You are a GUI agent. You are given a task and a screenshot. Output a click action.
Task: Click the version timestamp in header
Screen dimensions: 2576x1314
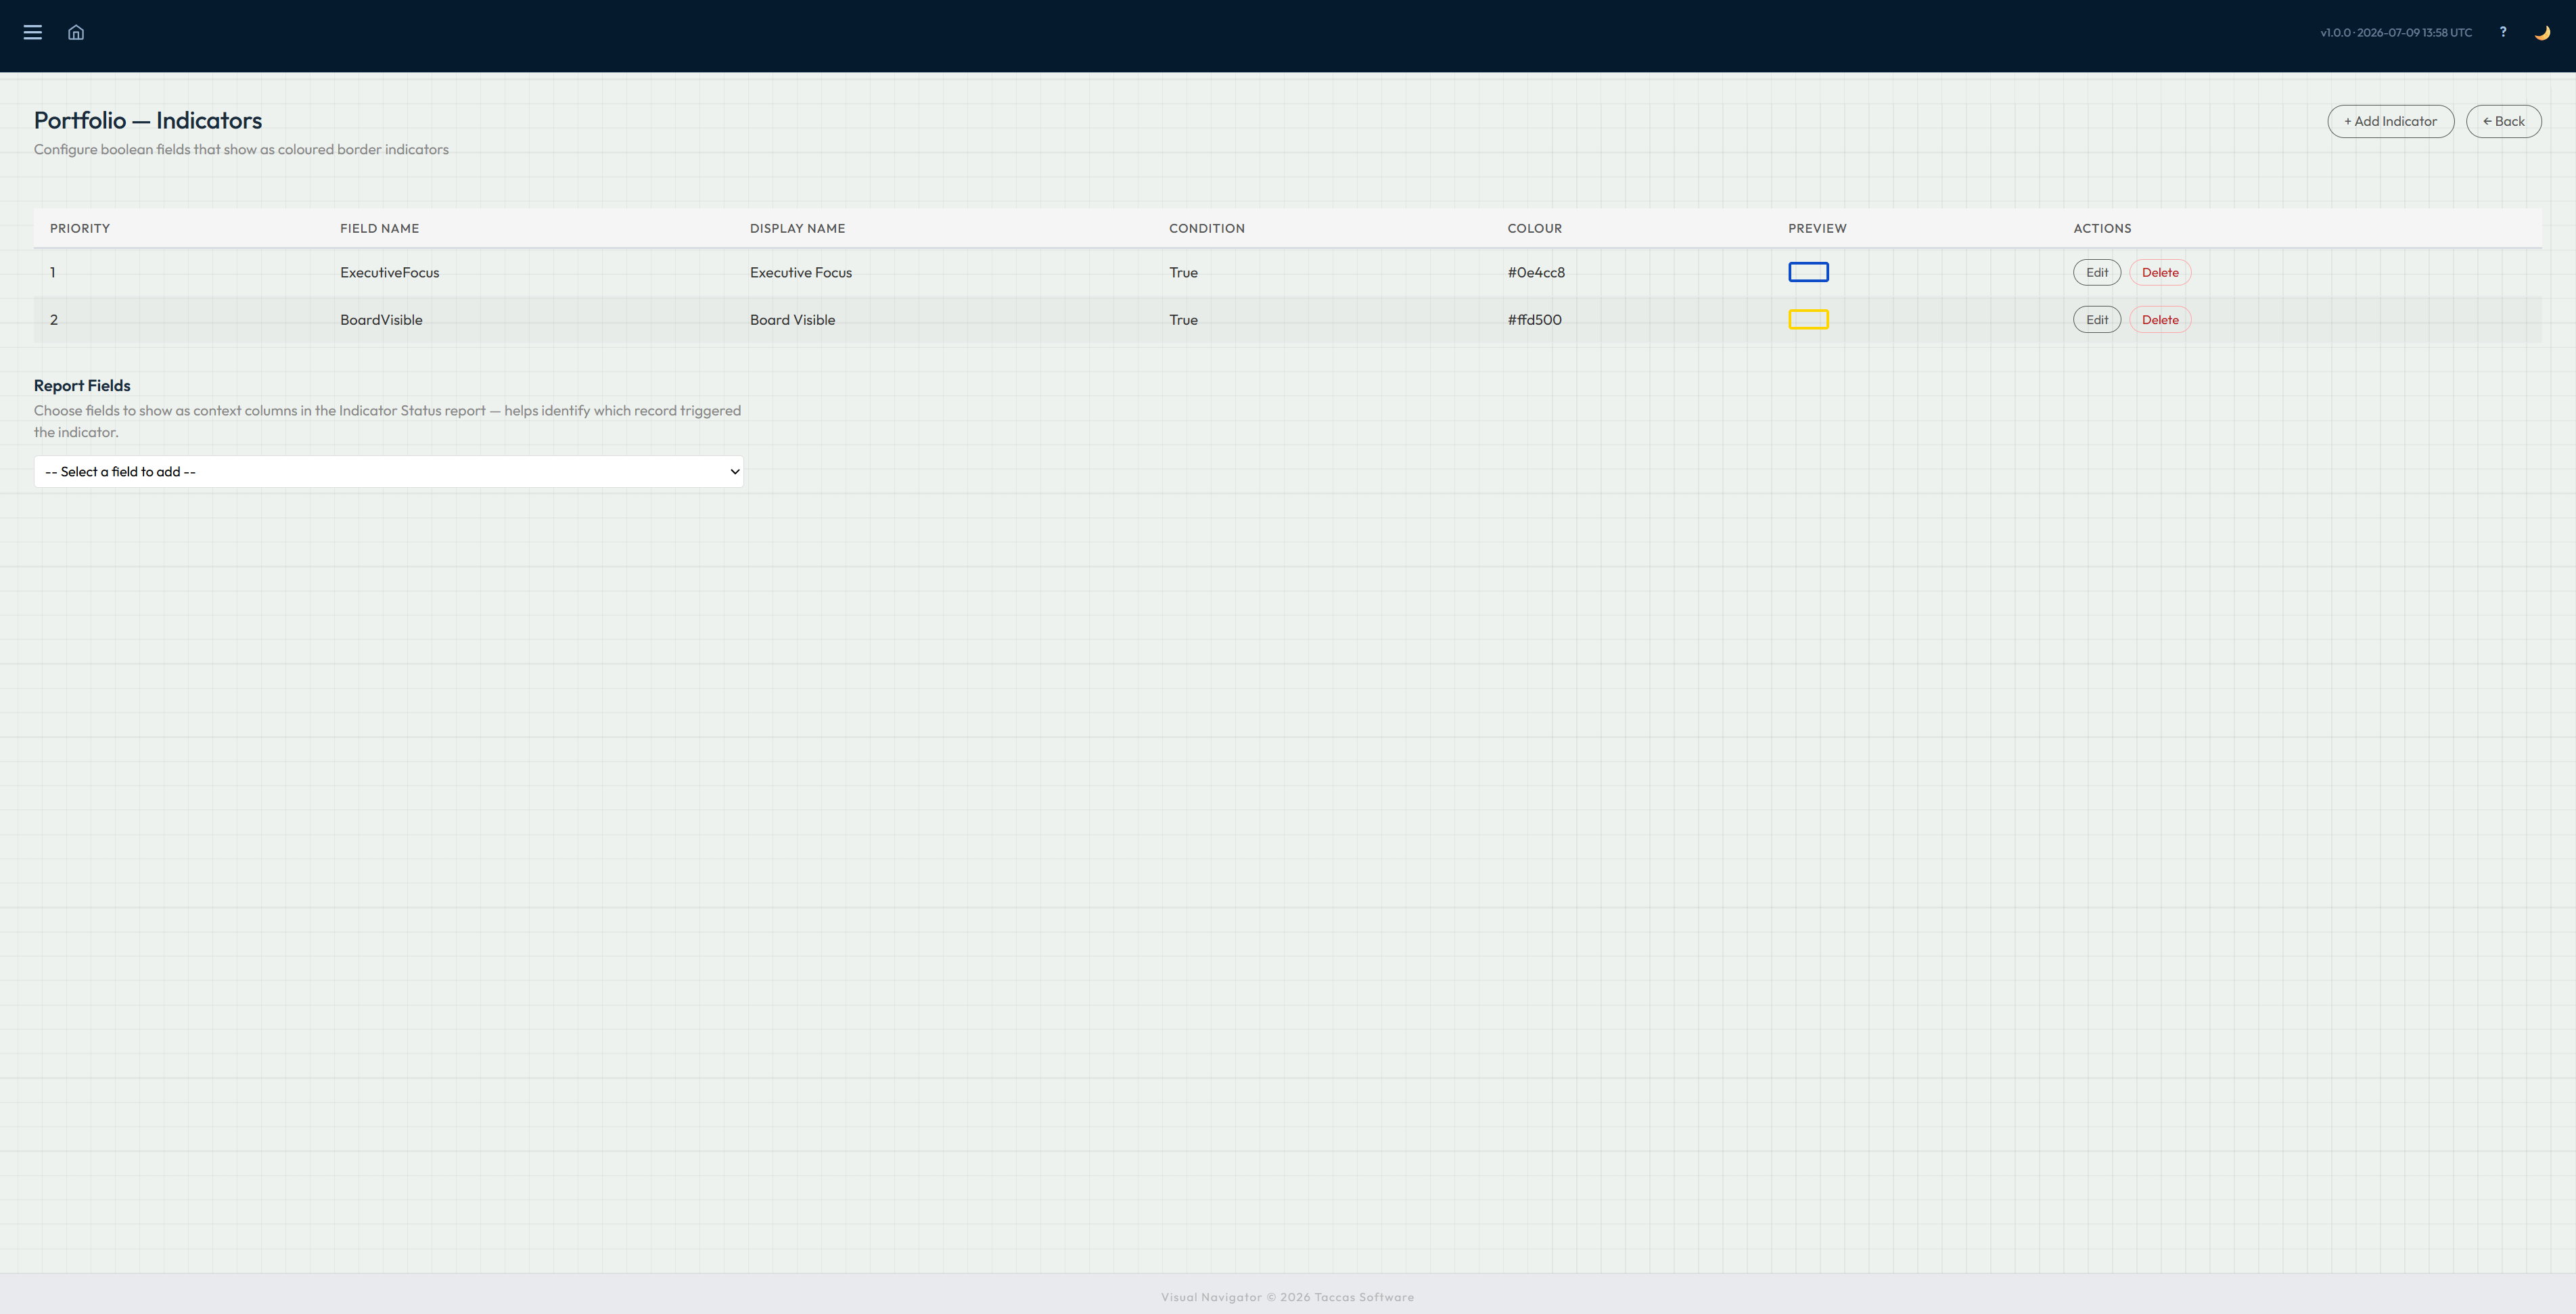click(2395, 33)
